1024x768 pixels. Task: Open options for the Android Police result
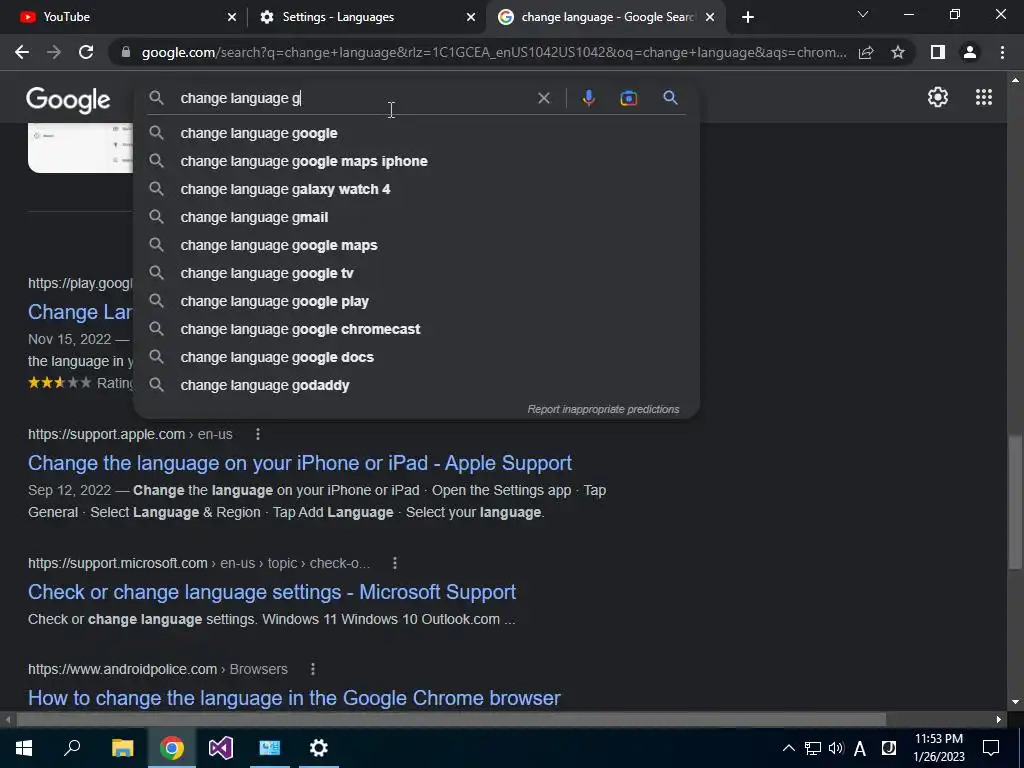(313, 669)
